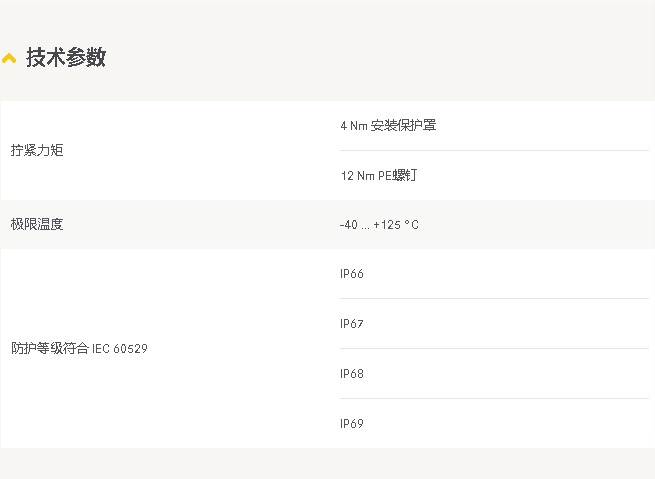Select the 防护等级符合 IEC 60529 label
The height and width of the screenshot is (479, 655).
(x=79, y=348)
